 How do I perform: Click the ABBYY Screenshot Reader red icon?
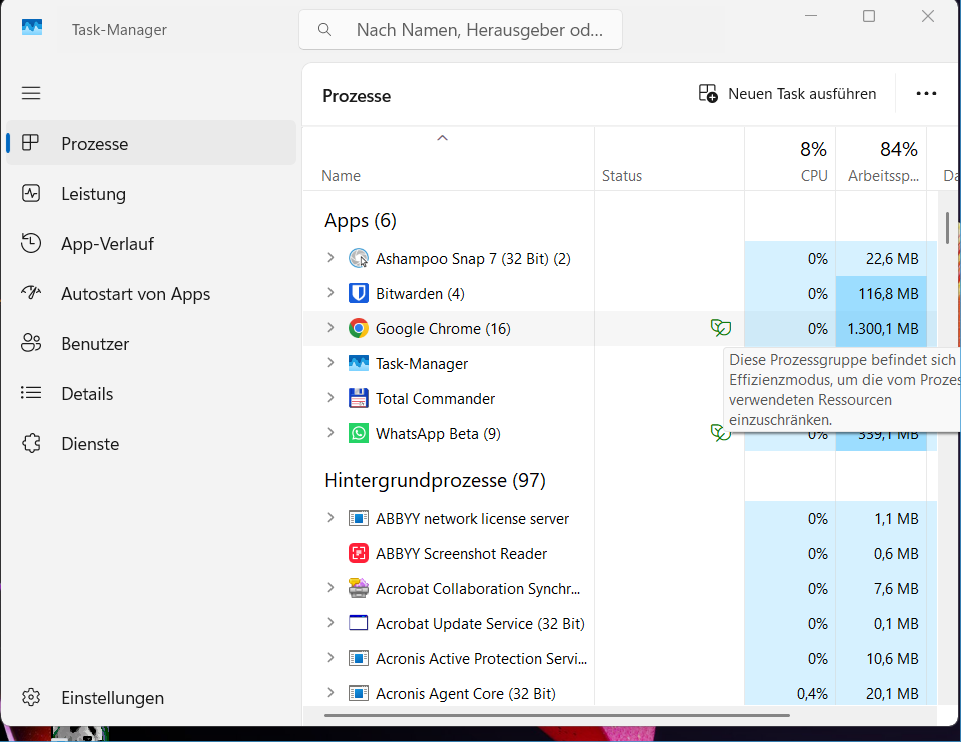(359, 553)
